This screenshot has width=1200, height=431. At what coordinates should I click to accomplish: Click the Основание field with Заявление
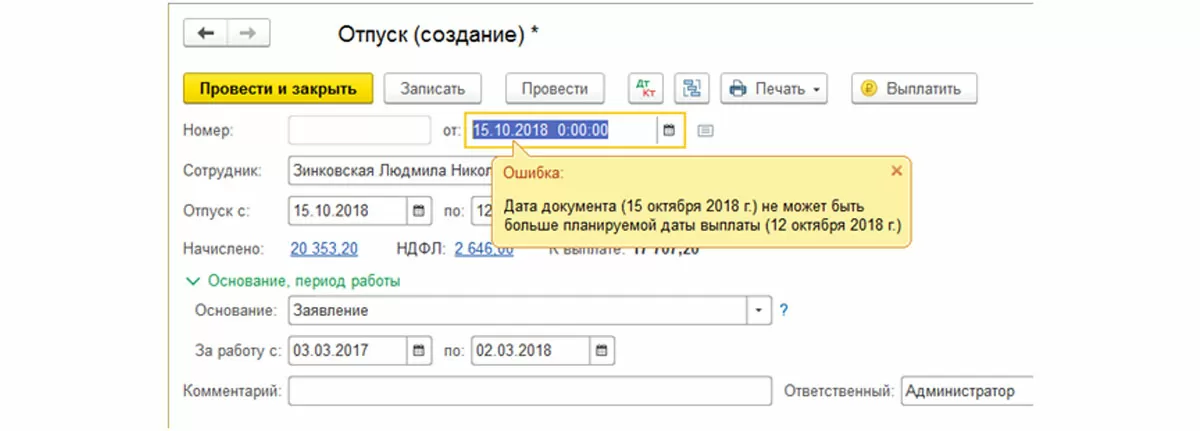point(518,310)
